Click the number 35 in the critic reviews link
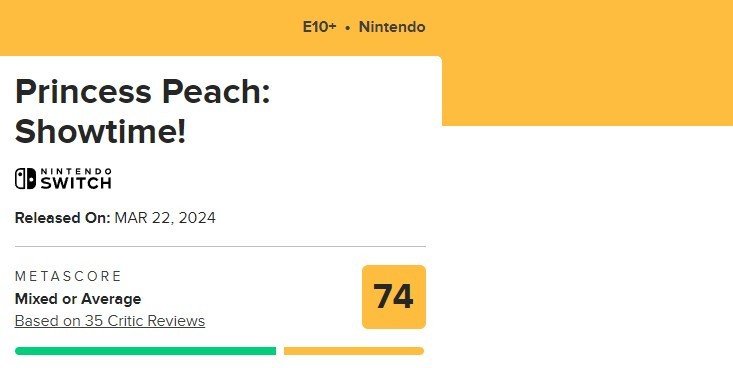The width and height of the screenshot is (733, 368). [x=94, y=321]
